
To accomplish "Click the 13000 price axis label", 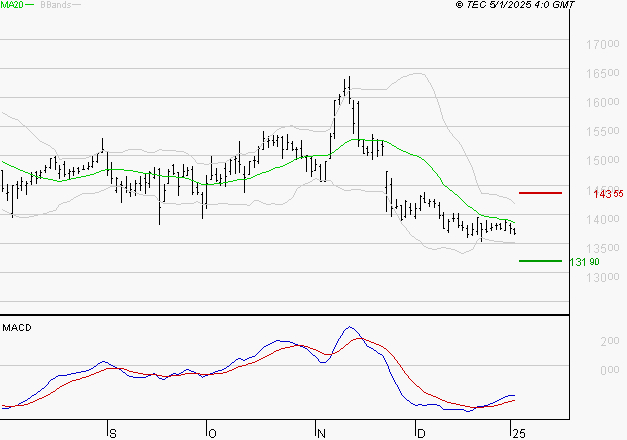I will point(603,277).
